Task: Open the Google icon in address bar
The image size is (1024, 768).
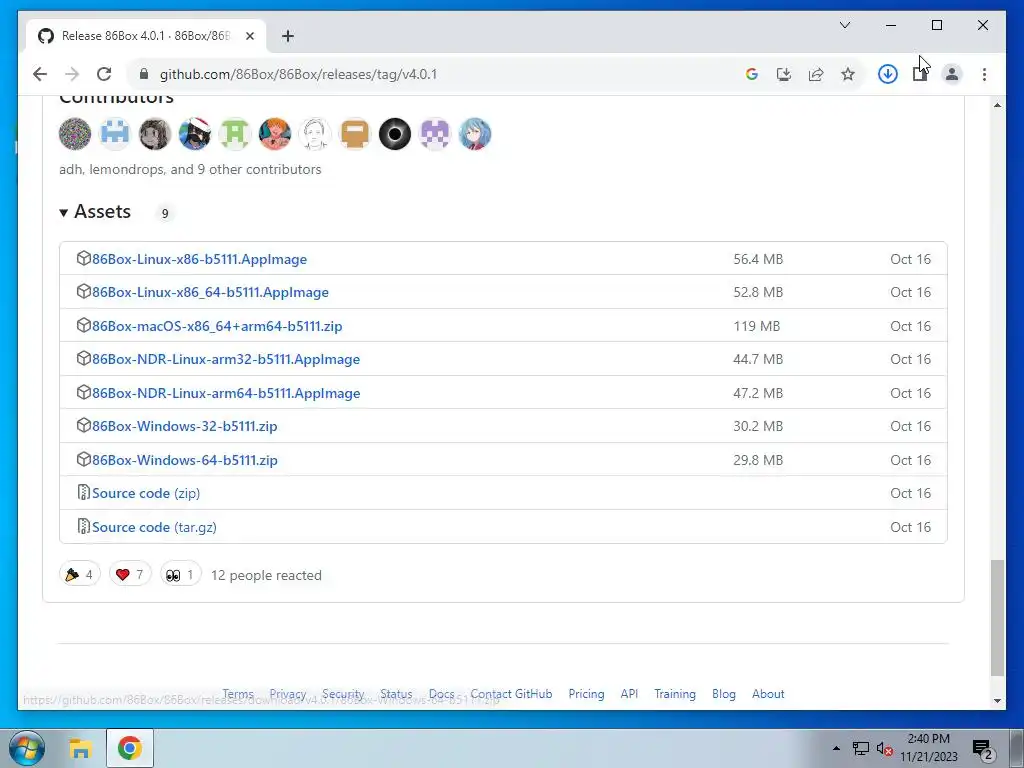Action: pos(752,74)
